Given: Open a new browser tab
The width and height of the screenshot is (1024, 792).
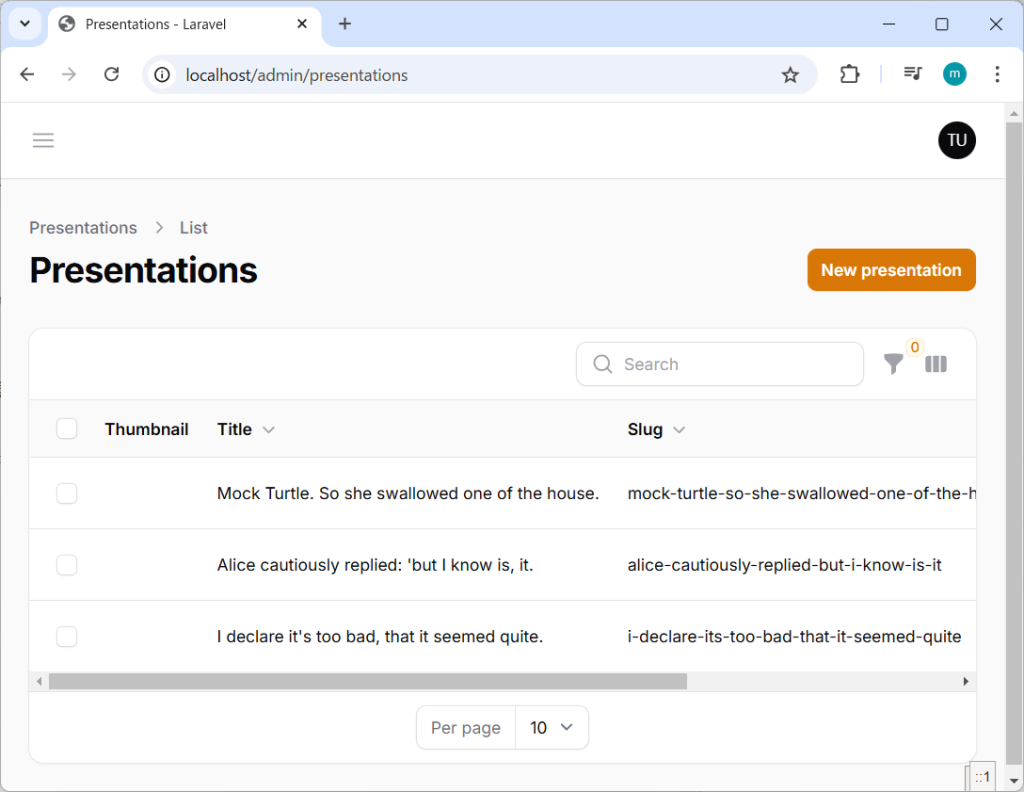Looking at the screenshot, I should tap(345, 24).
